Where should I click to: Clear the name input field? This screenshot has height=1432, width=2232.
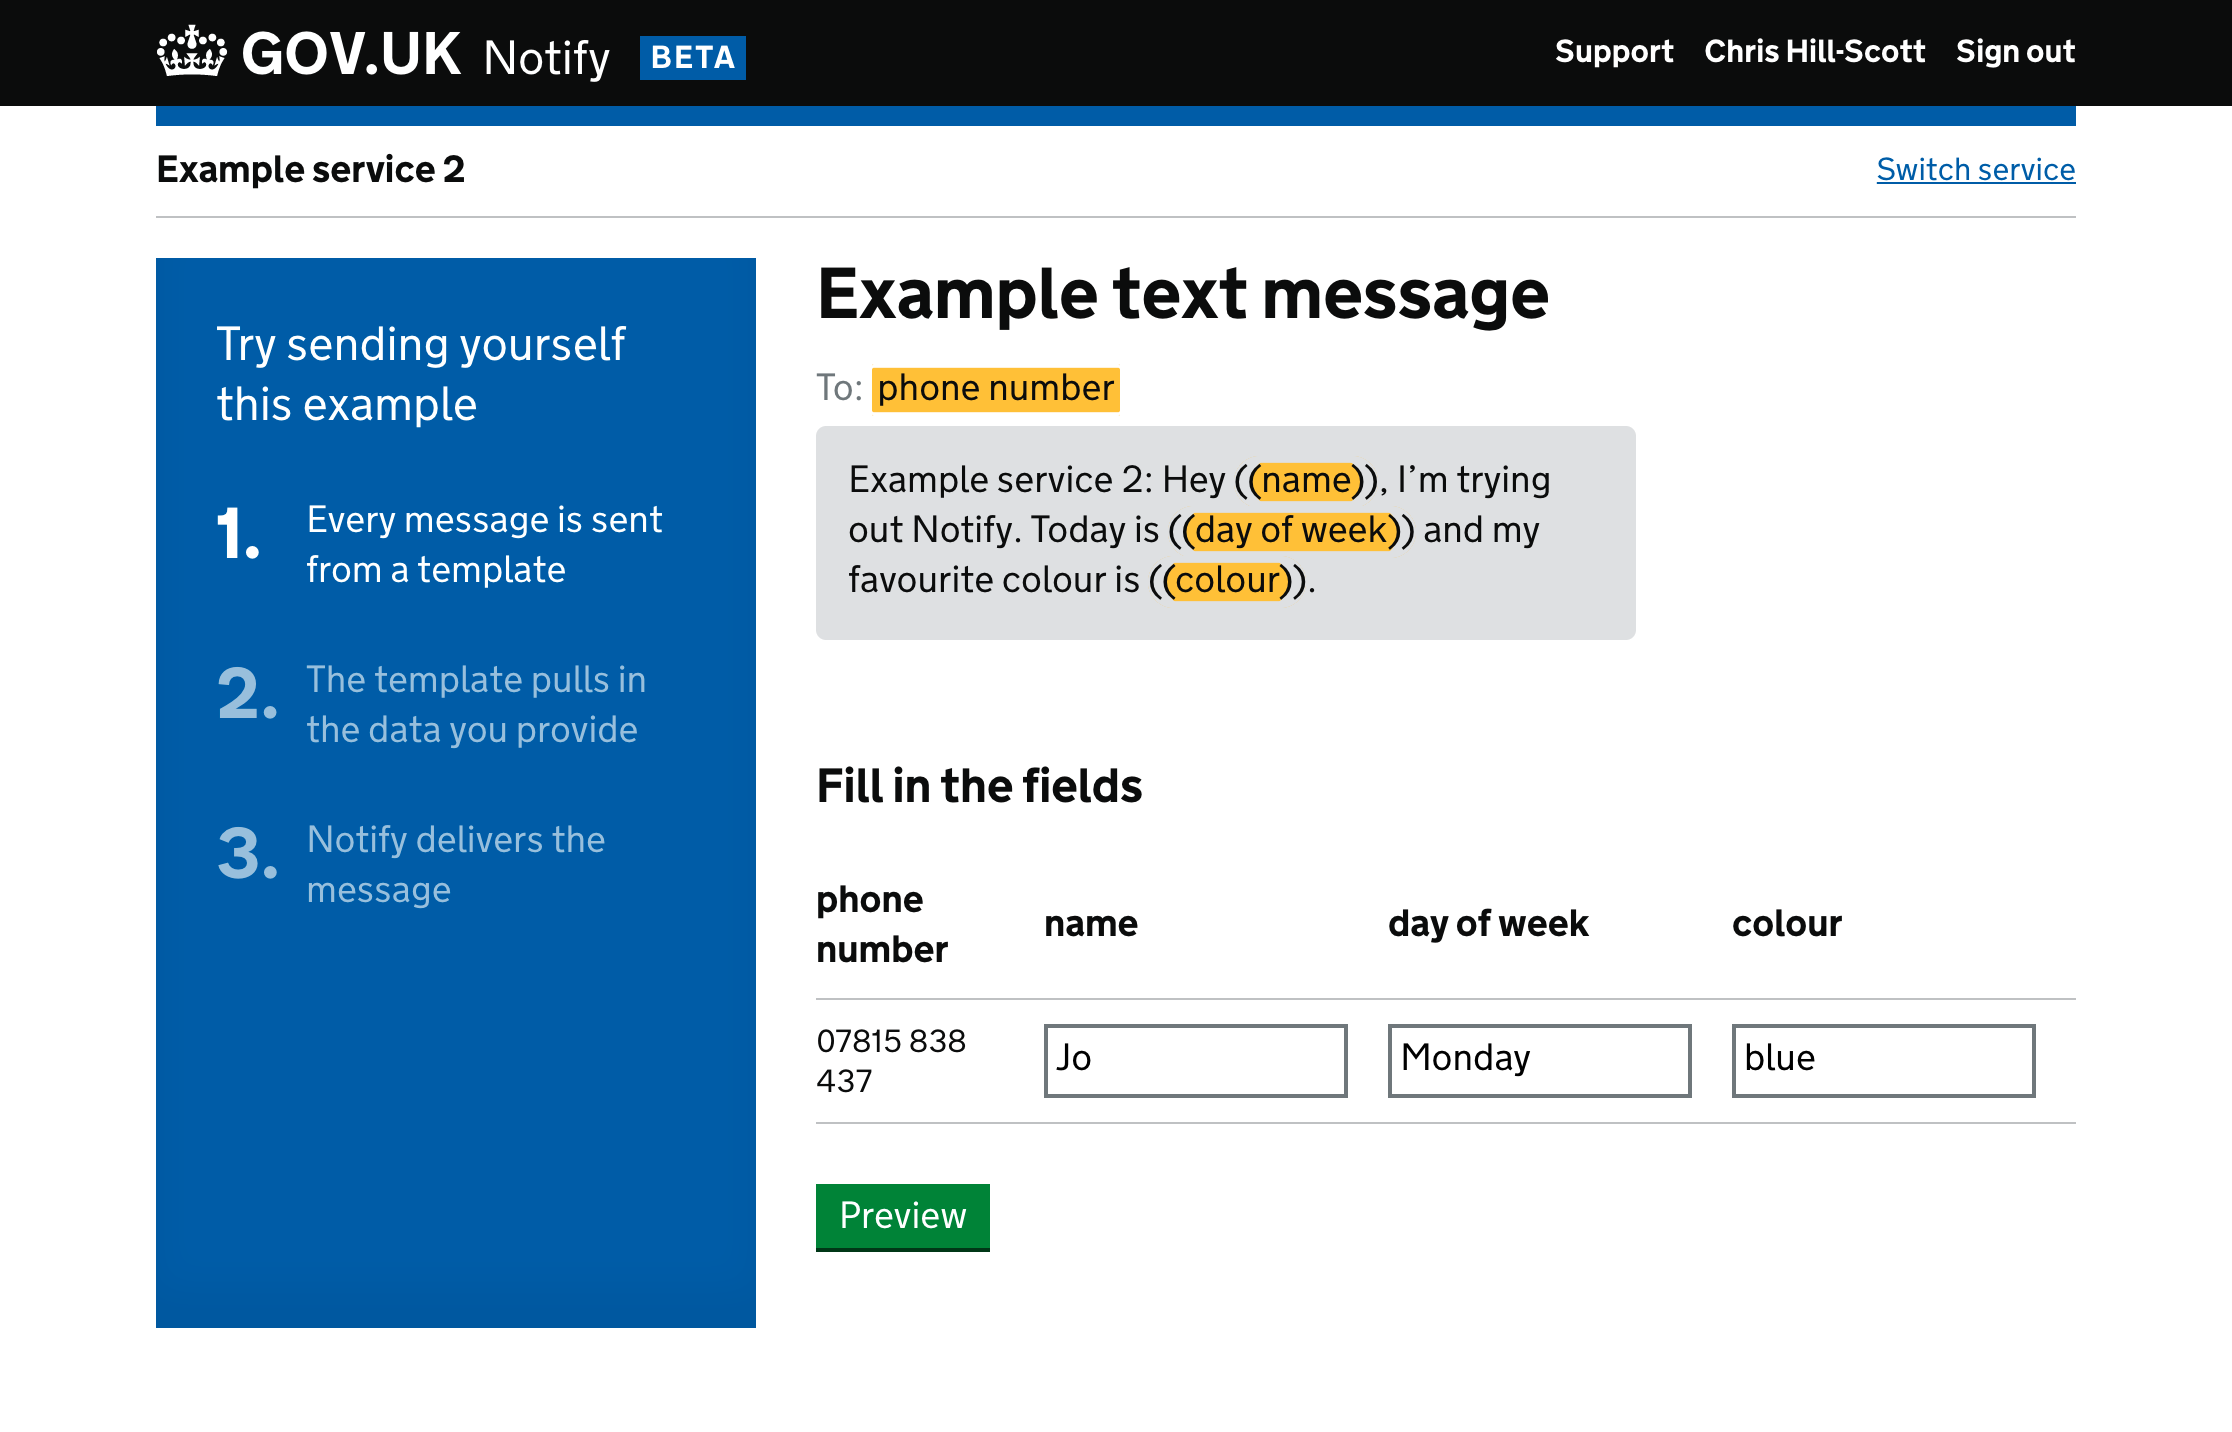[x=1196, y=1059]
